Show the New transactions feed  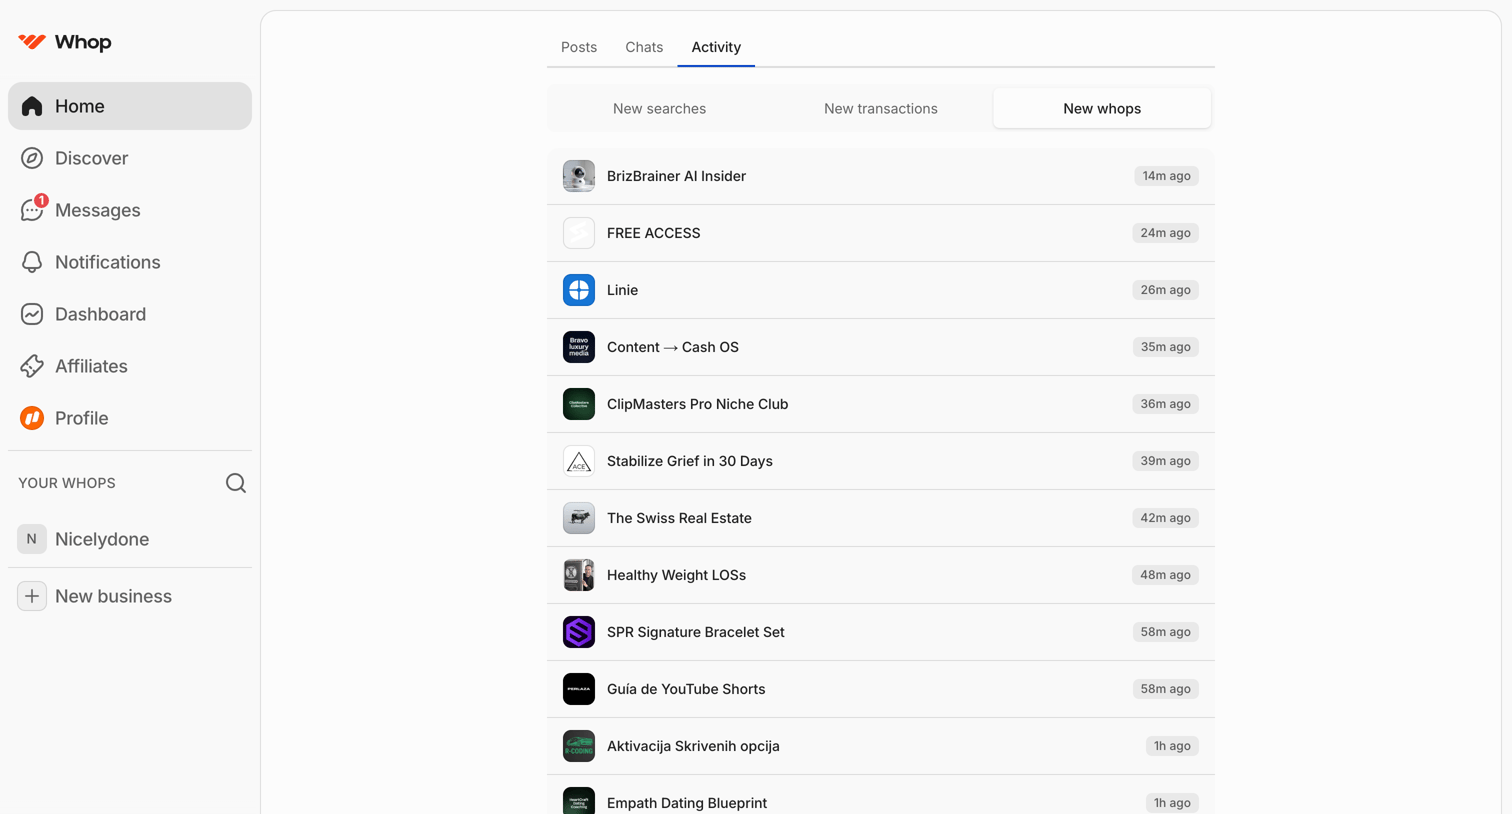(881, 108)
